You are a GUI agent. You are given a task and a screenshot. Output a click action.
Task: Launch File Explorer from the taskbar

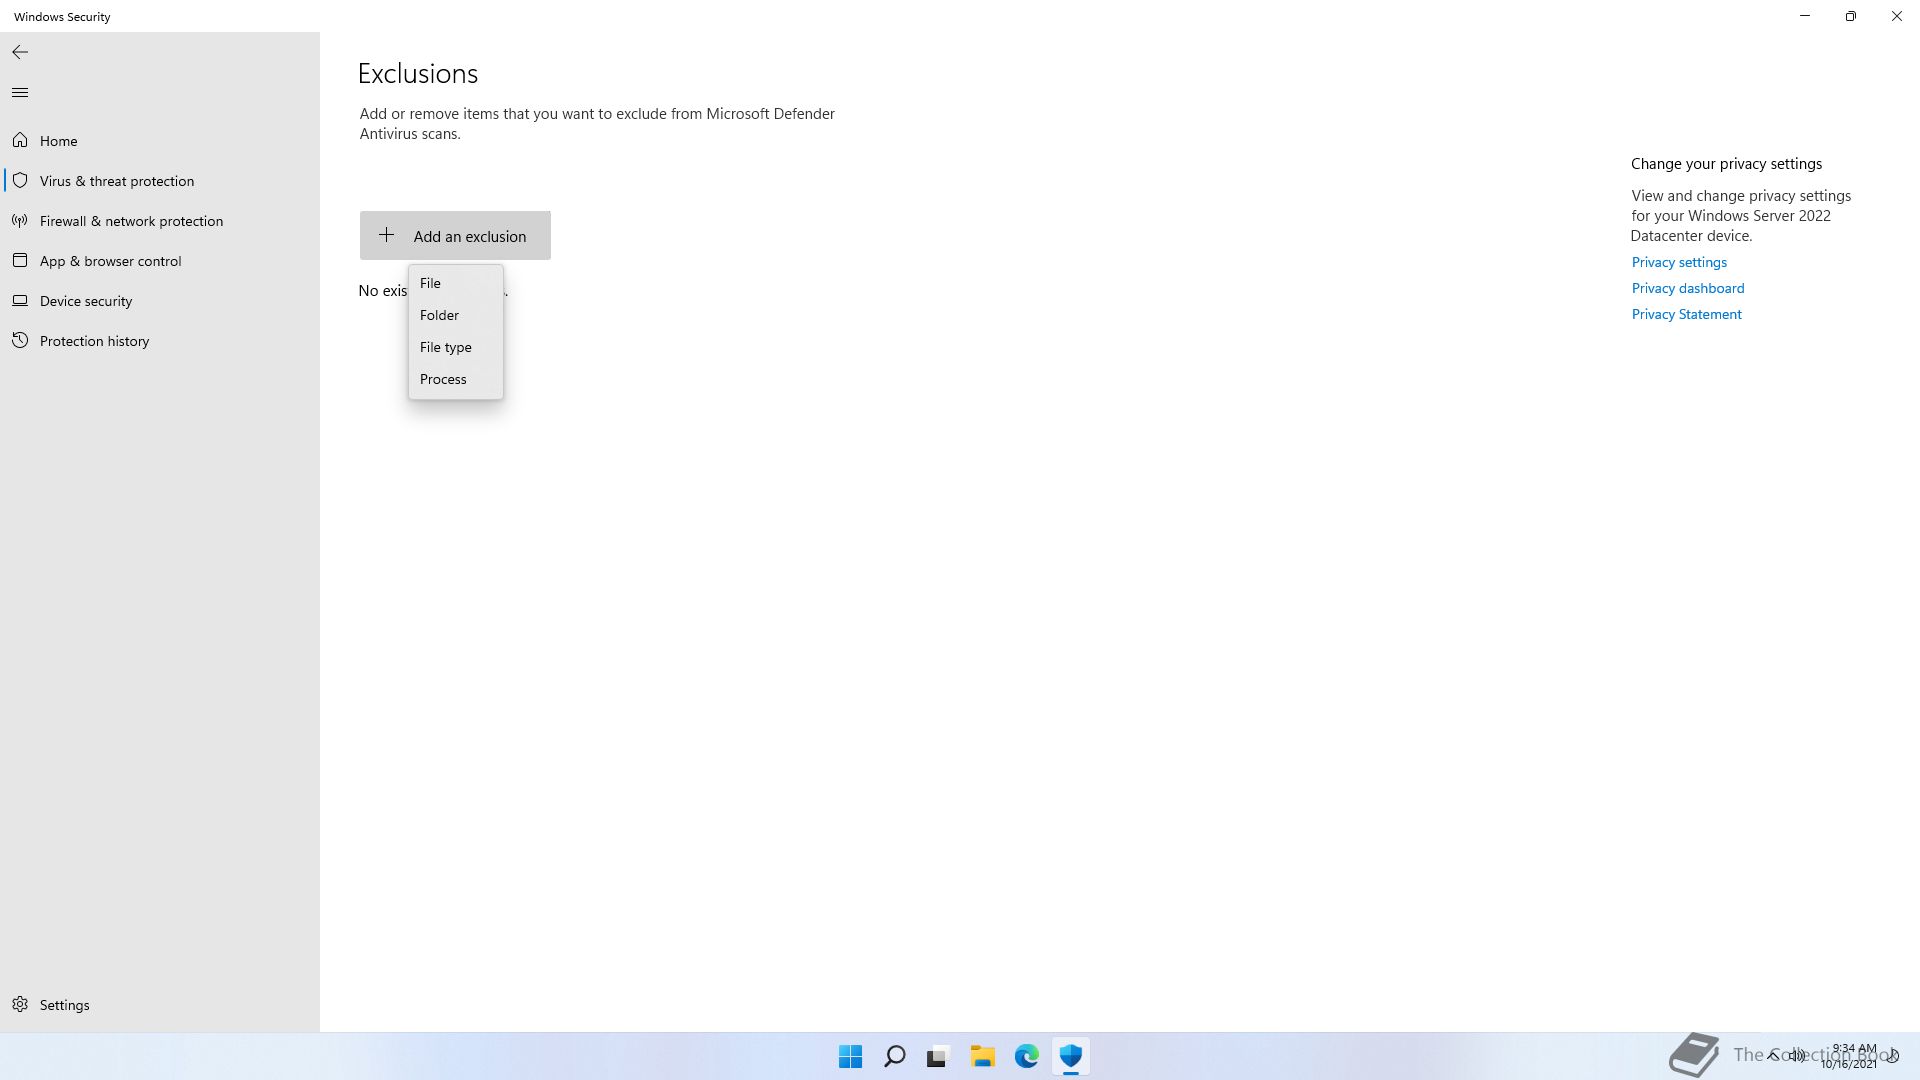pos(982,1056)
